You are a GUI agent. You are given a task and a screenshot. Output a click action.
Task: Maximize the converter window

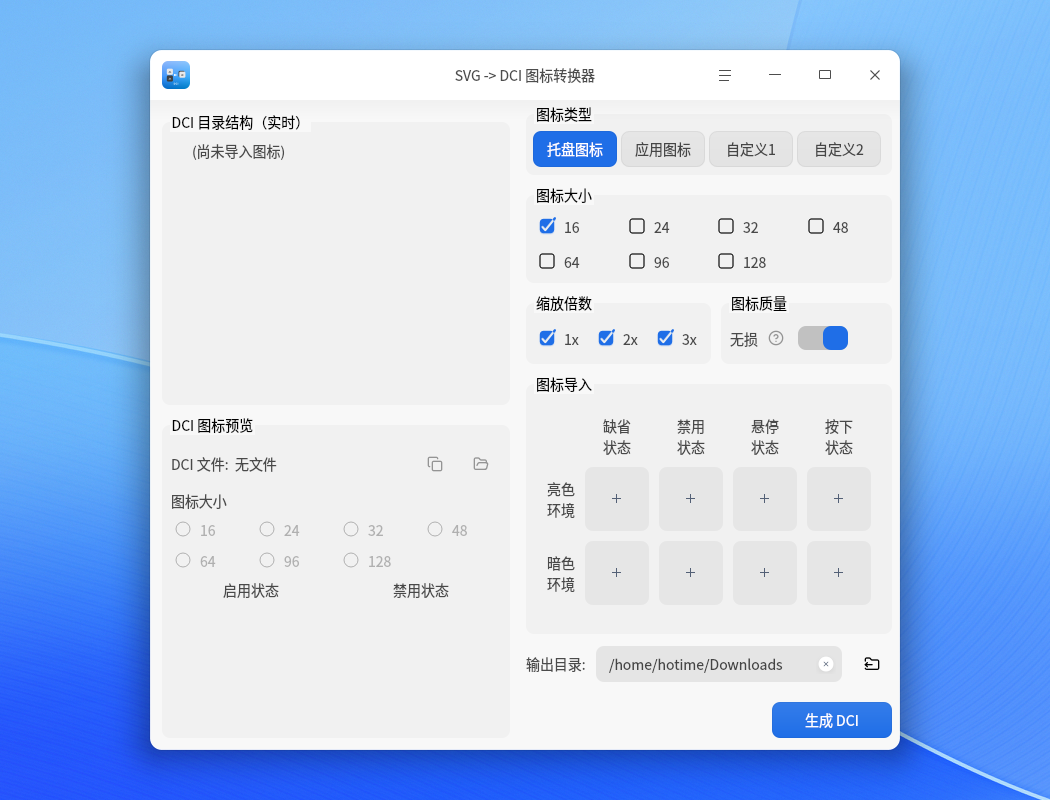coord(825,75)
